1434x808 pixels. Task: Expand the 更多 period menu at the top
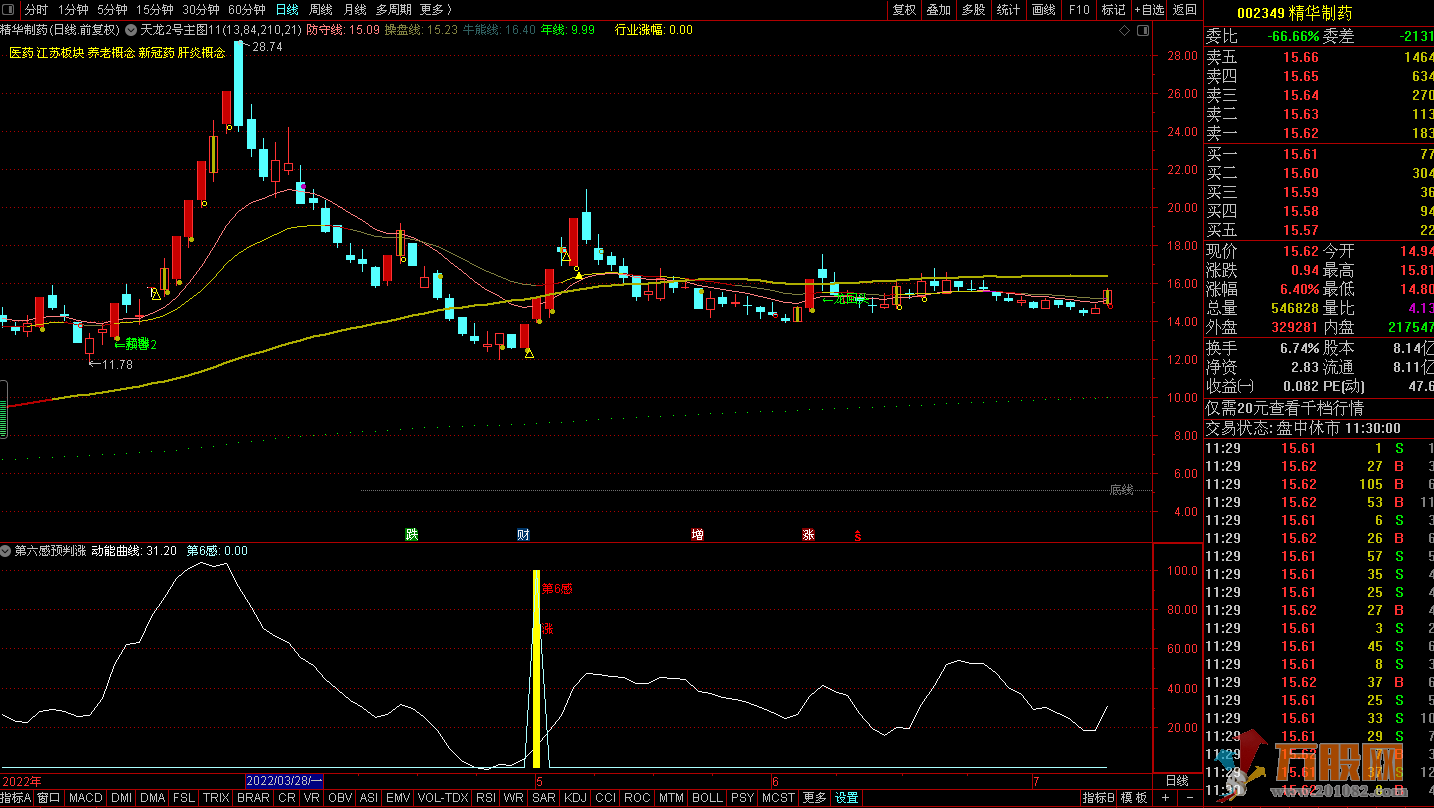435,9
